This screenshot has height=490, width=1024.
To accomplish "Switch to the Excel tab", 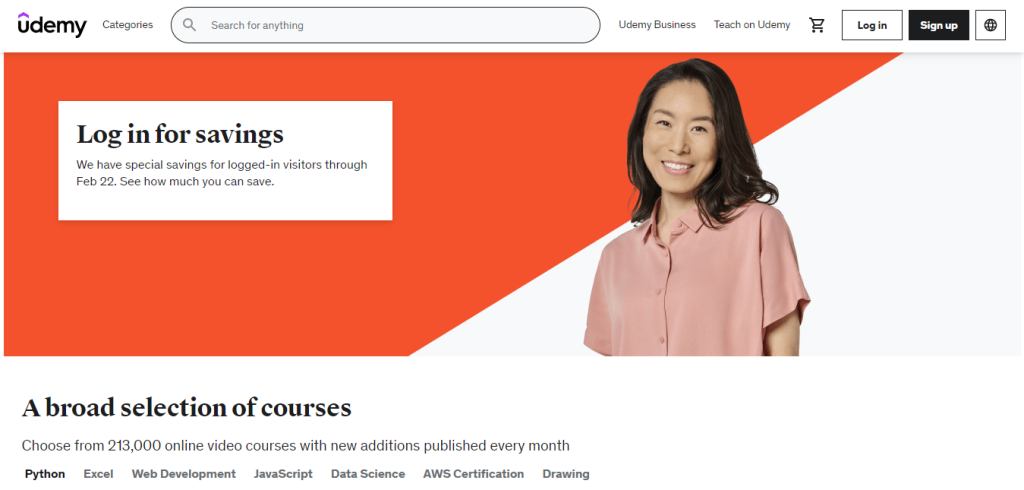I will tap(98, 474).
